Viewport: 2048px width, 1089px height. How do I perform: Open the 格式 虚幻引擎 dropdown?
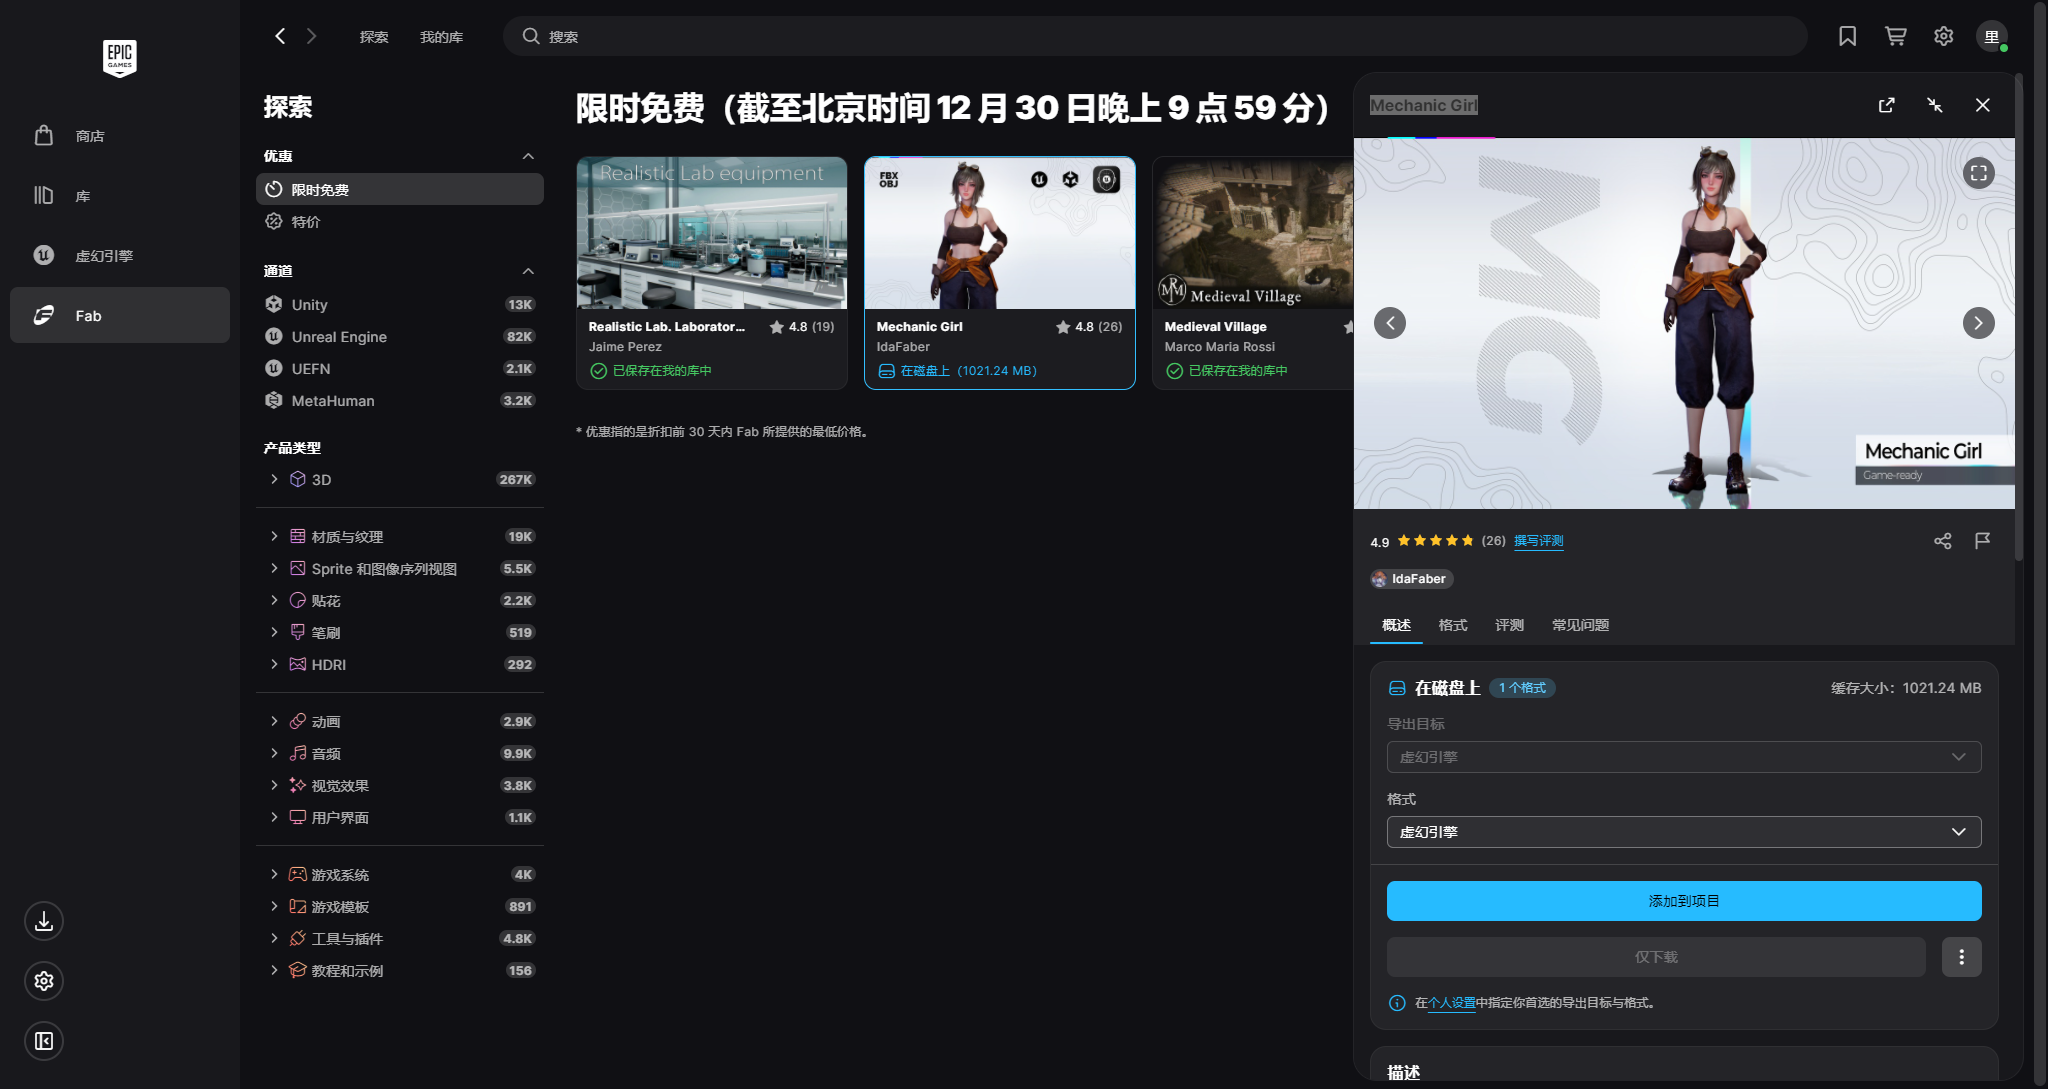[1683, 832]
